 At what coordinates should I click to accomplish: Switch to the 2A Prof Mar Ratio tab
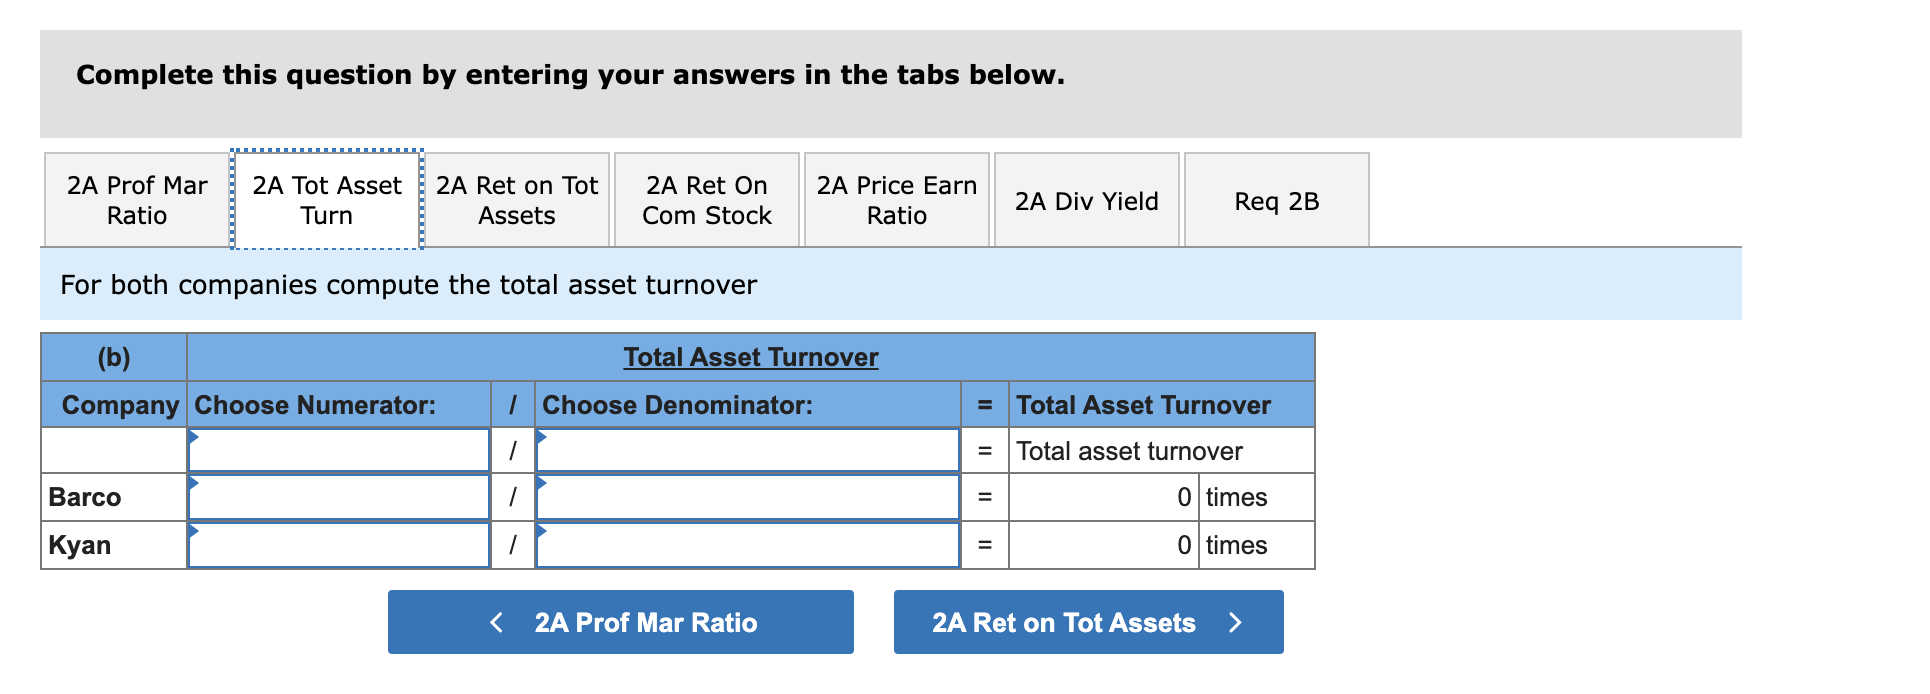click(x=136, y=199)
